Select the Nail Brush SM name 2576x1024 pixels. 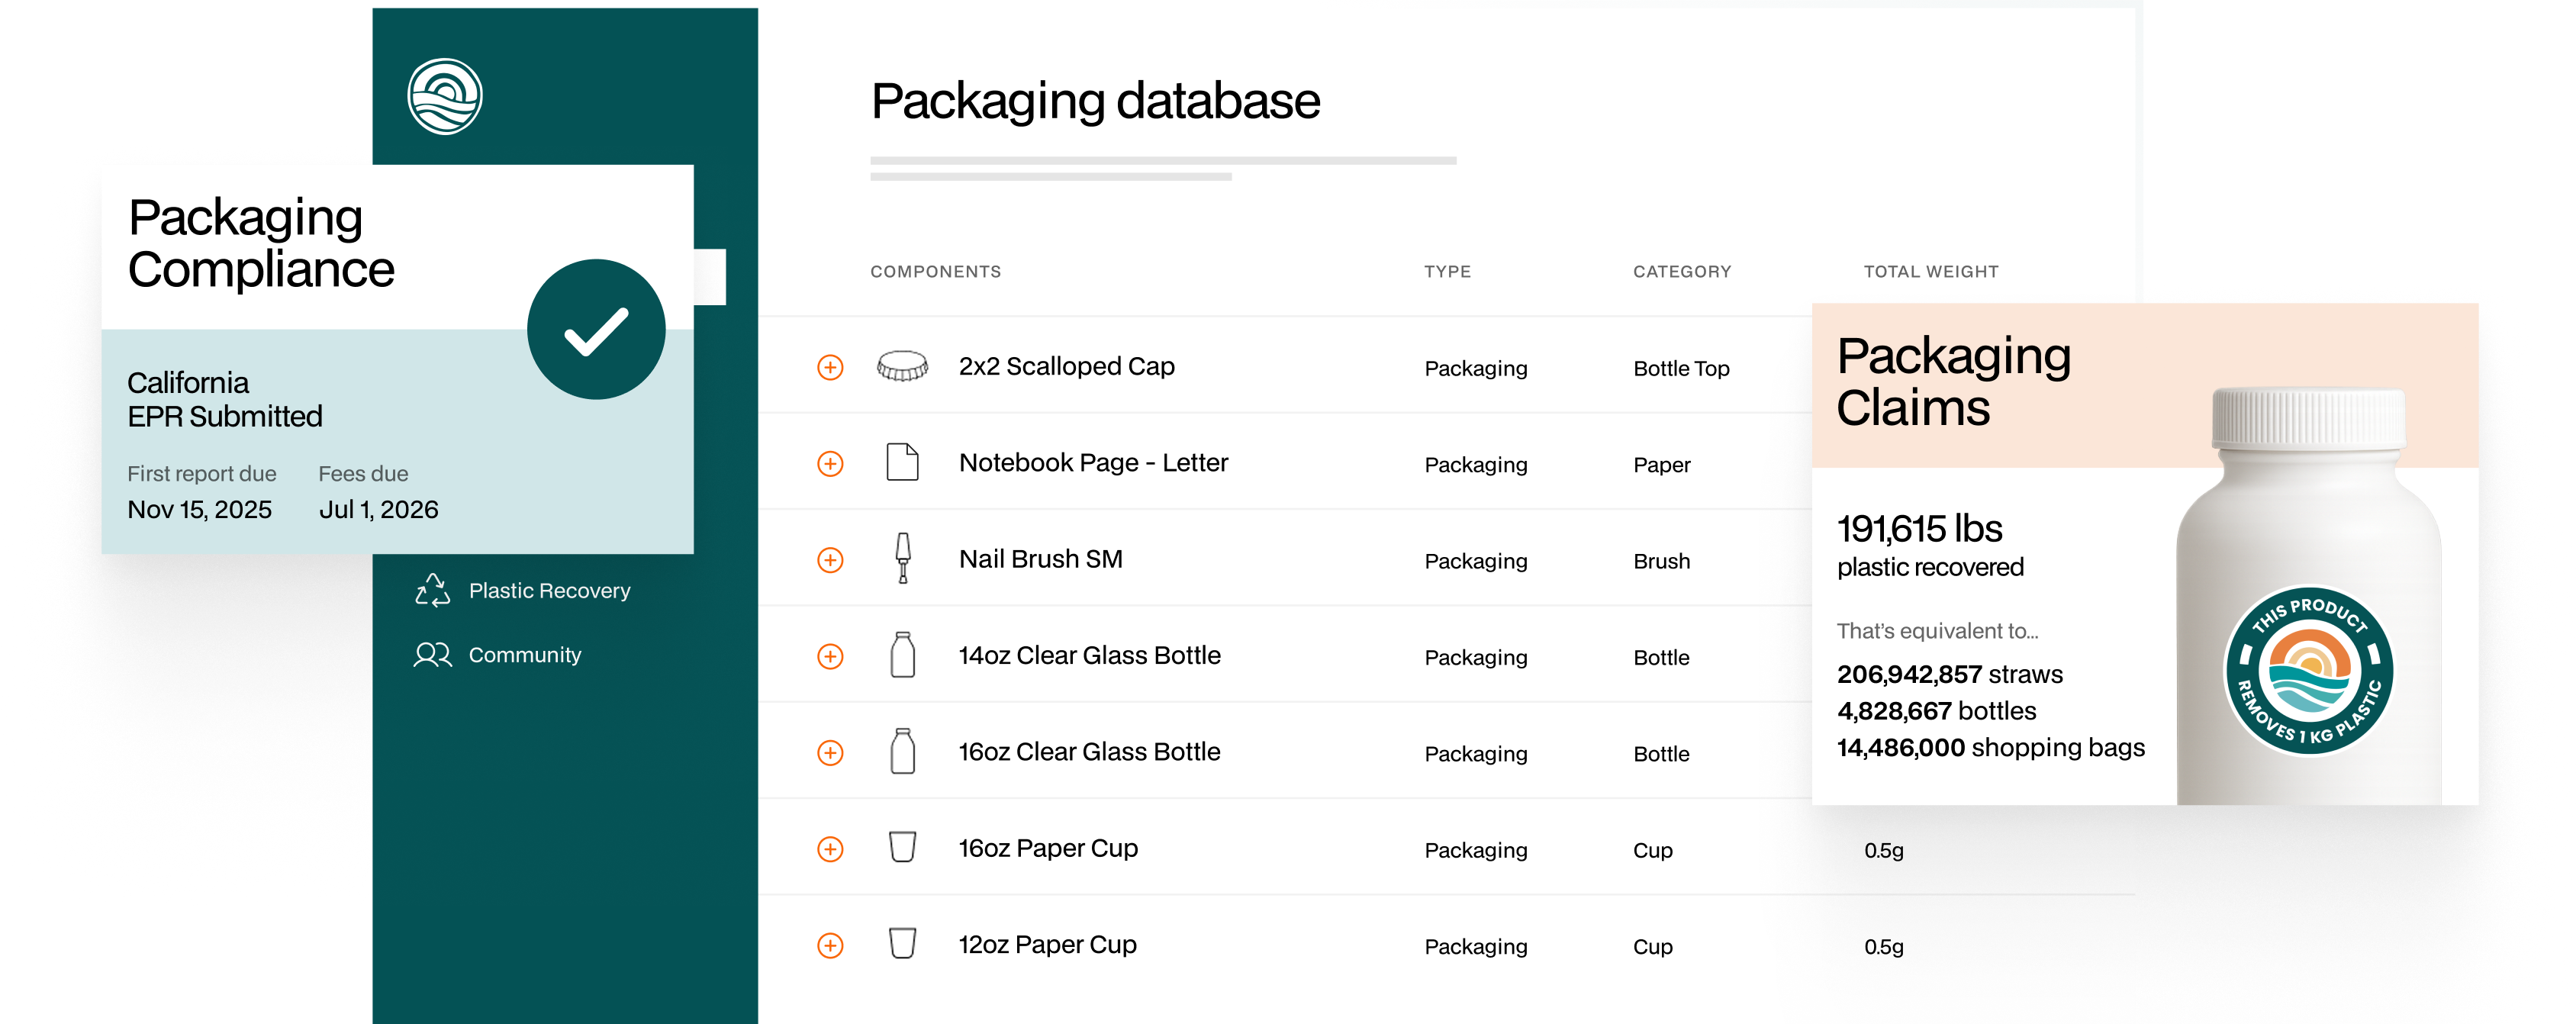1040,558
